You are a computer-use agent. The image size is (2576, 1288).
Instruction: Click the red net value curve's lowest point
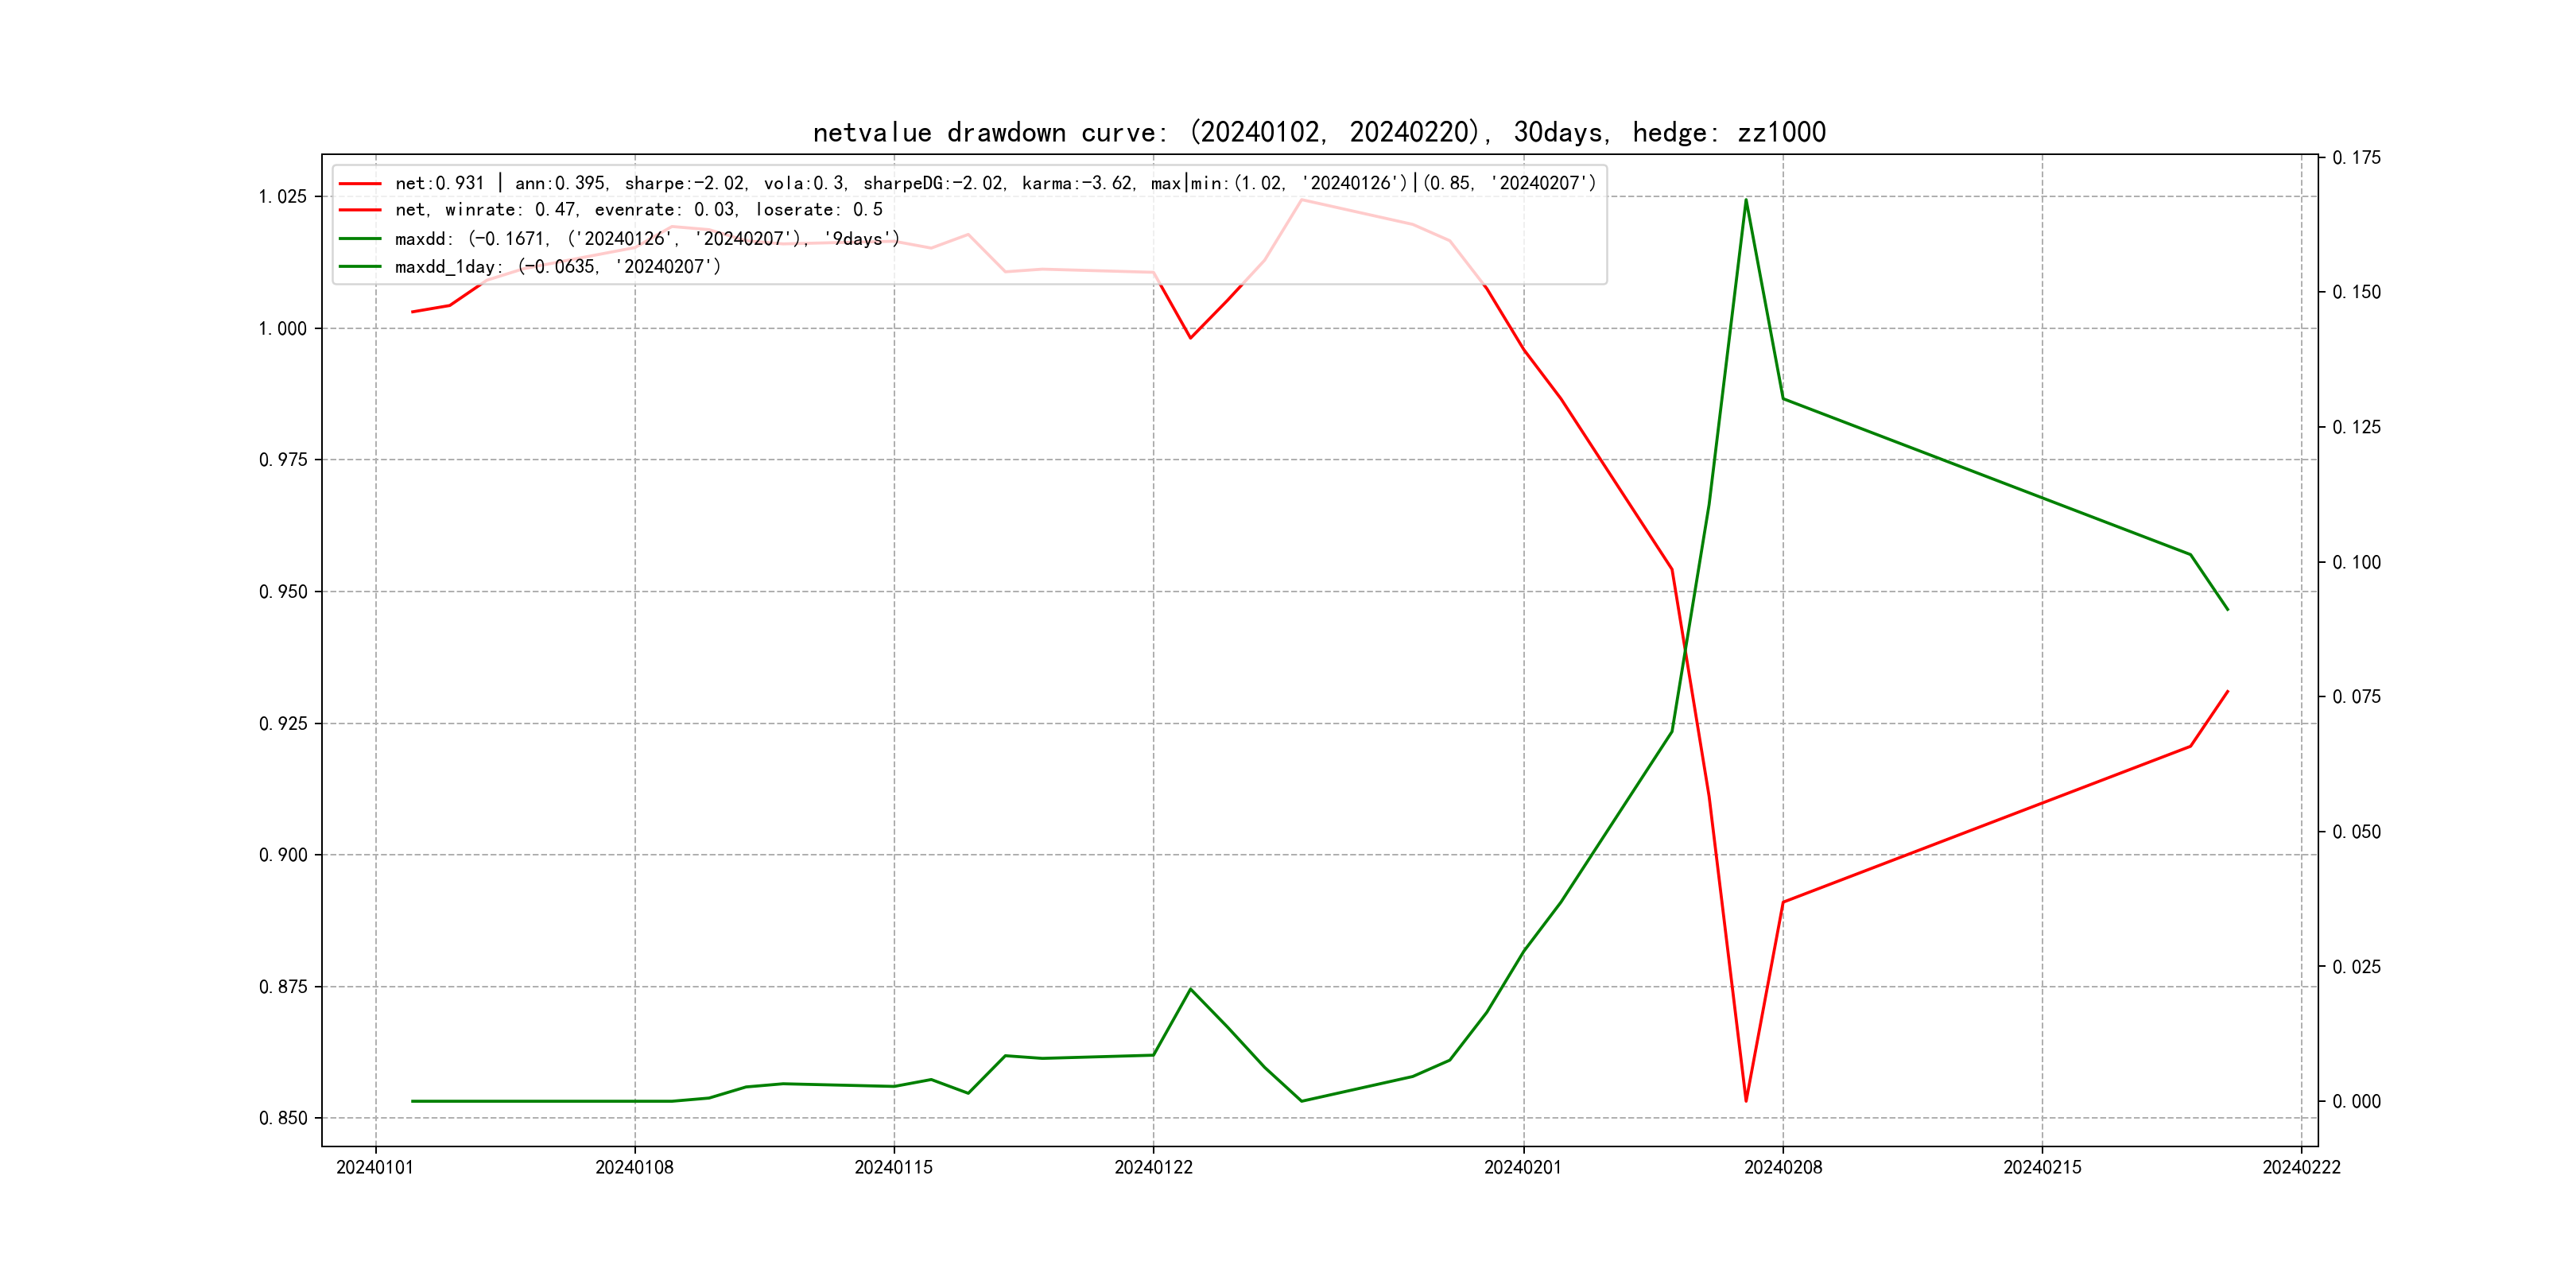click(x=1746, y=1101)
